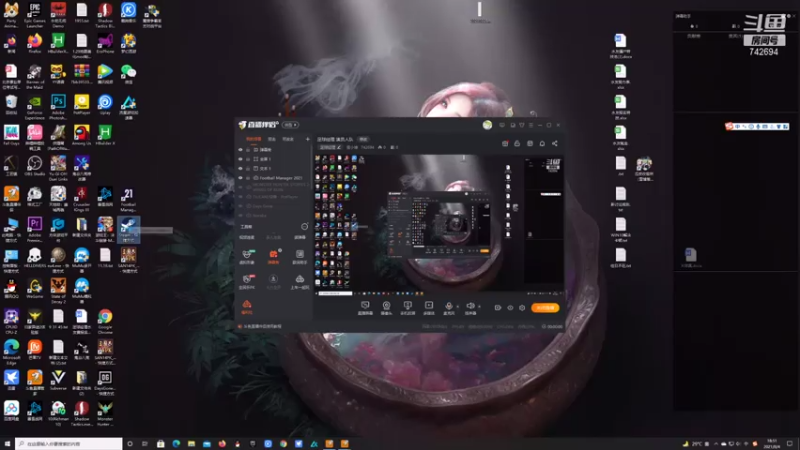
Task: Click the live preview canvas
Action: click(x=439, y=225)
